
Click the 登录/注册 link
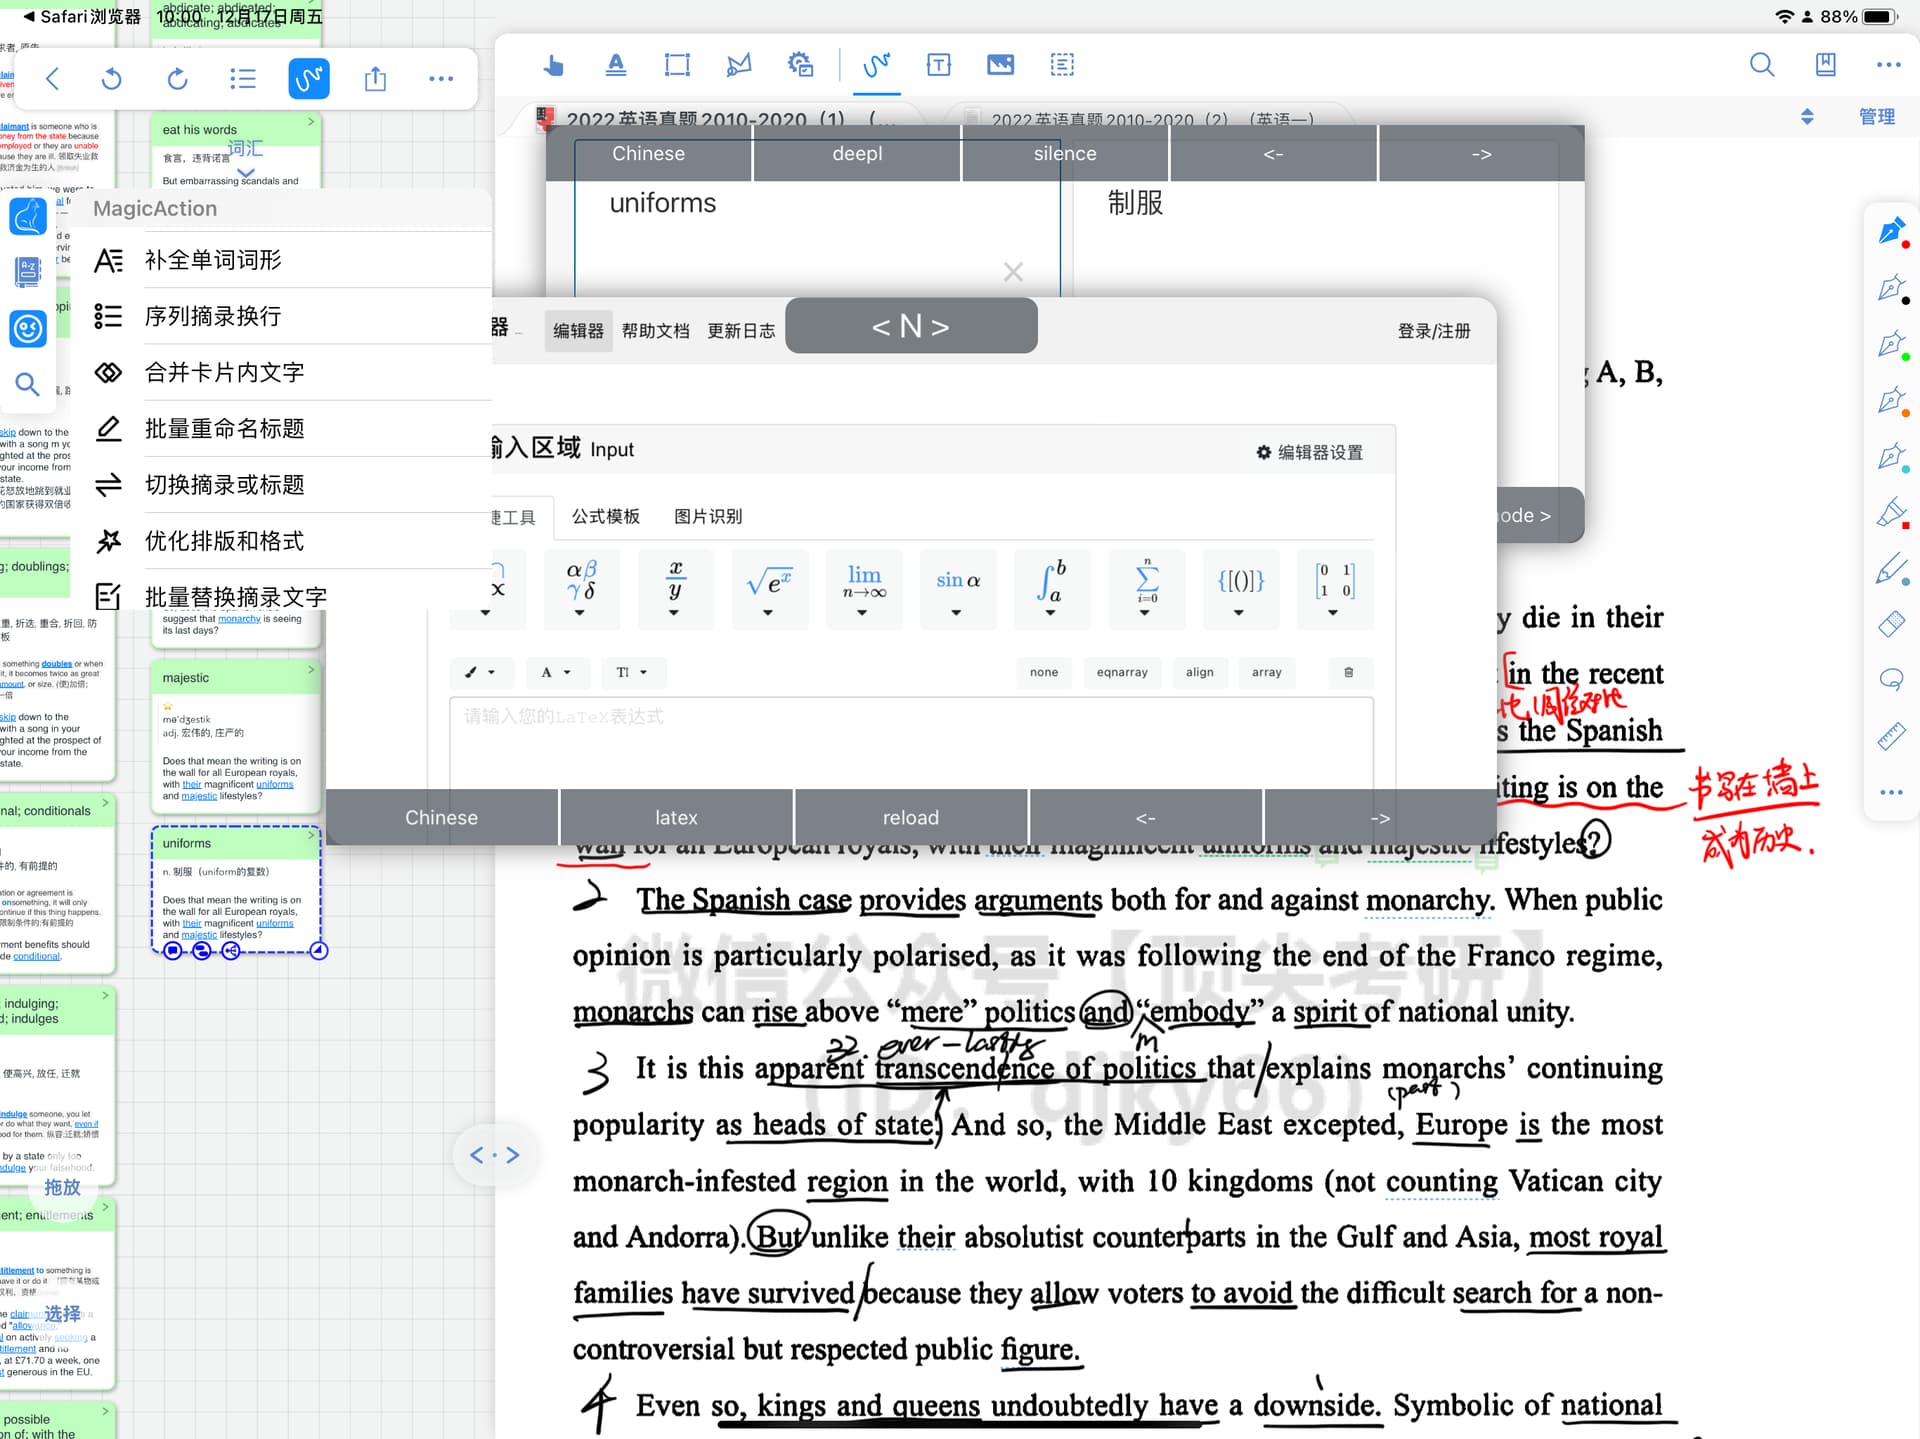coord(1434,331)
